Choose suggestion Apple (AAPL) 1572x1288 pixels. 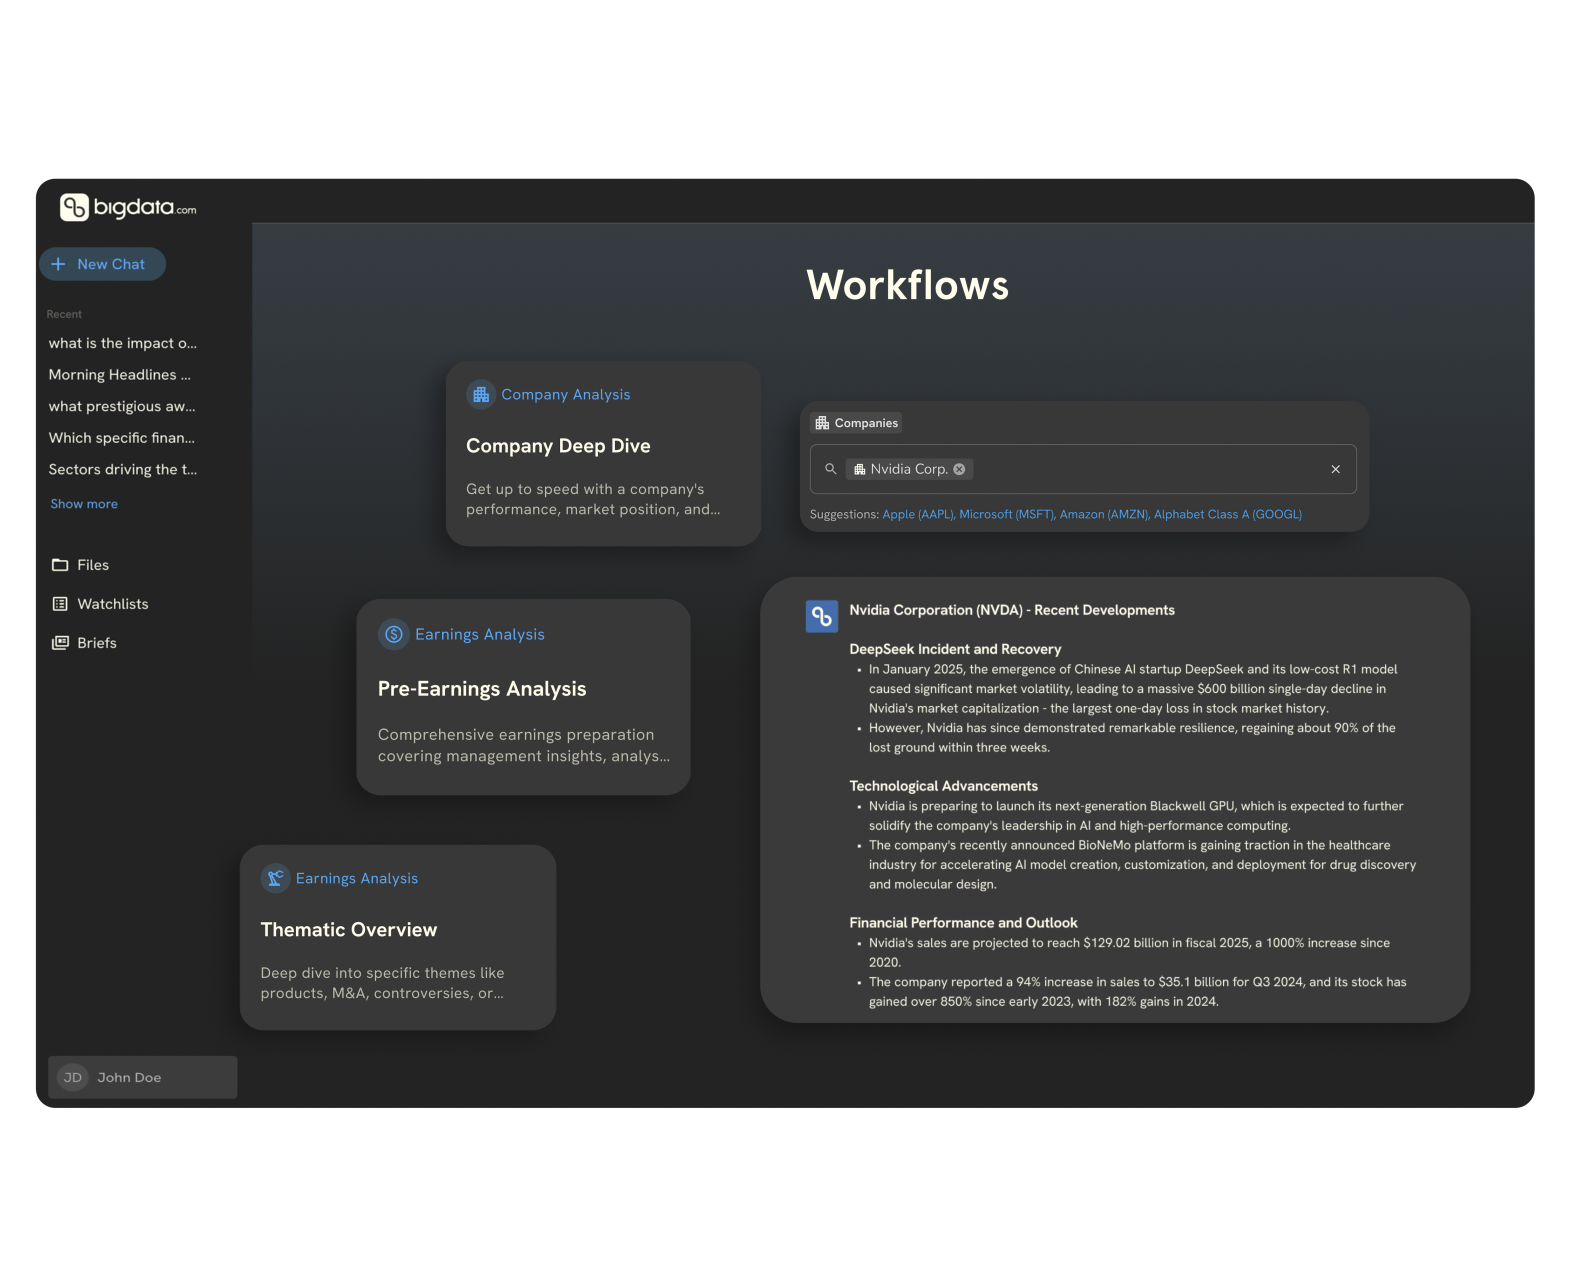(x=918, y=514)
